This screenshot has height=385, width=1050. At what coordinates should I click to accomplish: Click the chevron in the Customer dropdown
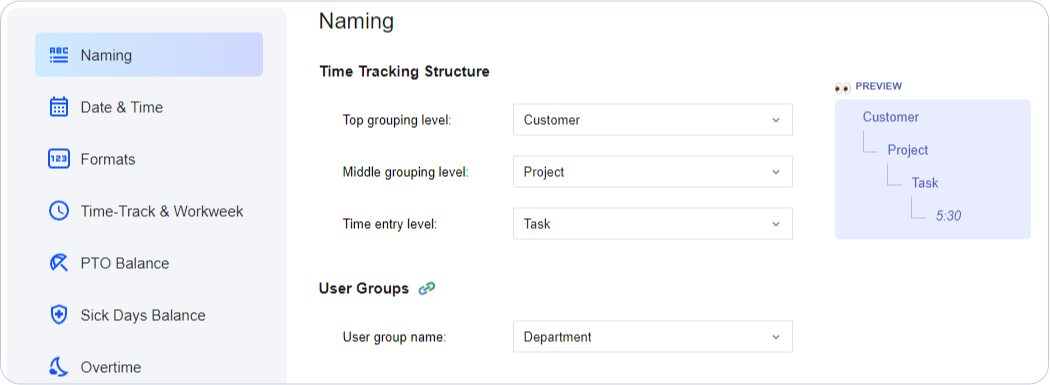[775, 121]
